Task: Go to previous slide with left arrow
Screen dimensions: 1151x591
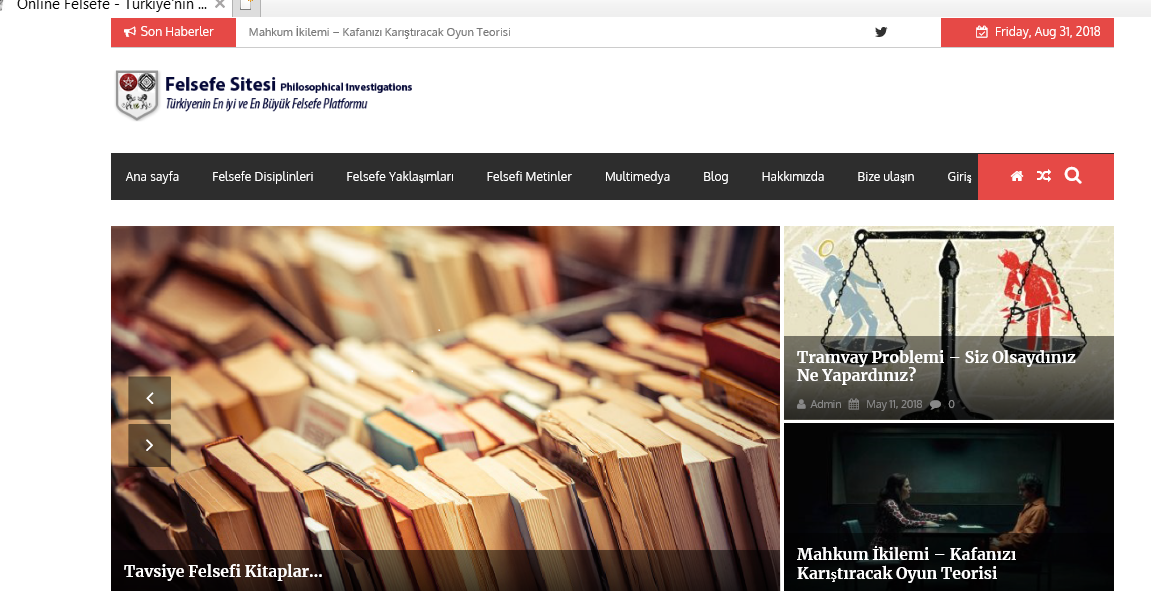Action: [x=150, y=398]
